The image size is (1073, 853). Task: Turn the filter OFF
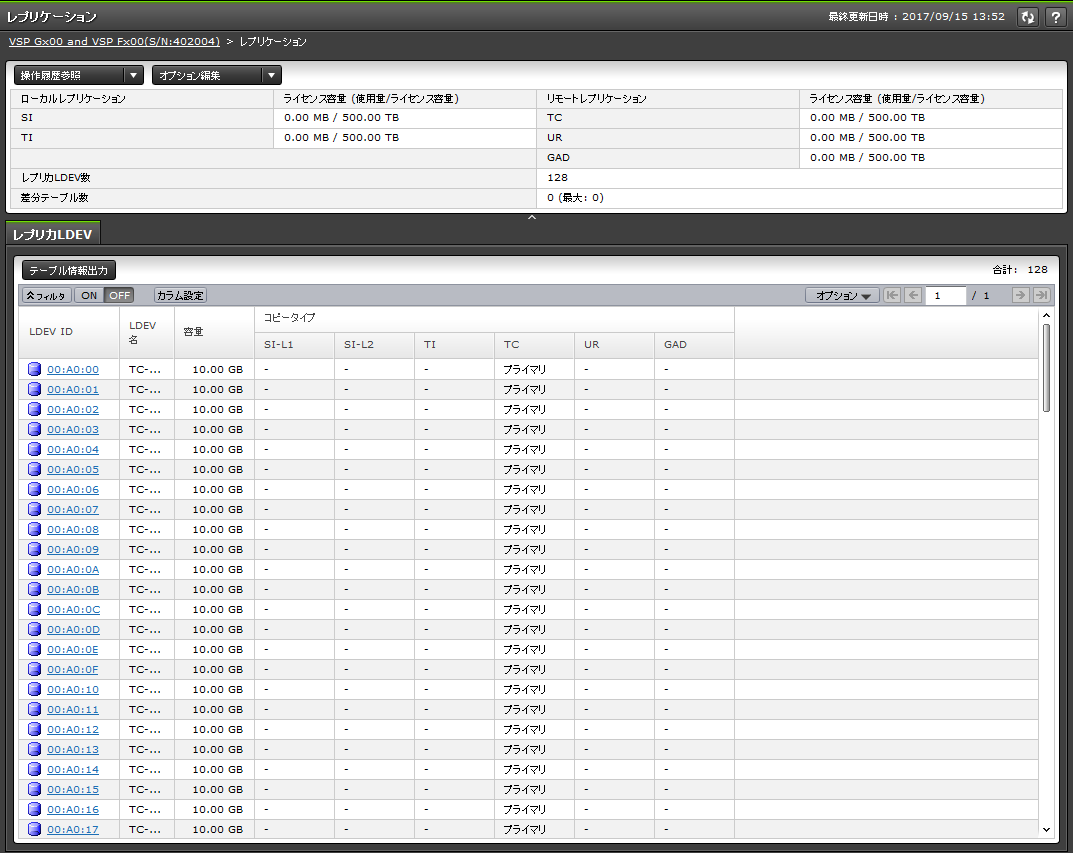point(120,295)
